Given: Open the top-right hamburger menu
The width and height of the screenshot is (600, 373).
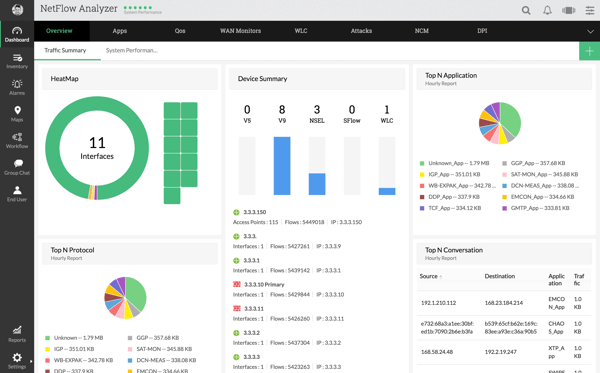Looking at the screenshot, I should tap(590, 10).
